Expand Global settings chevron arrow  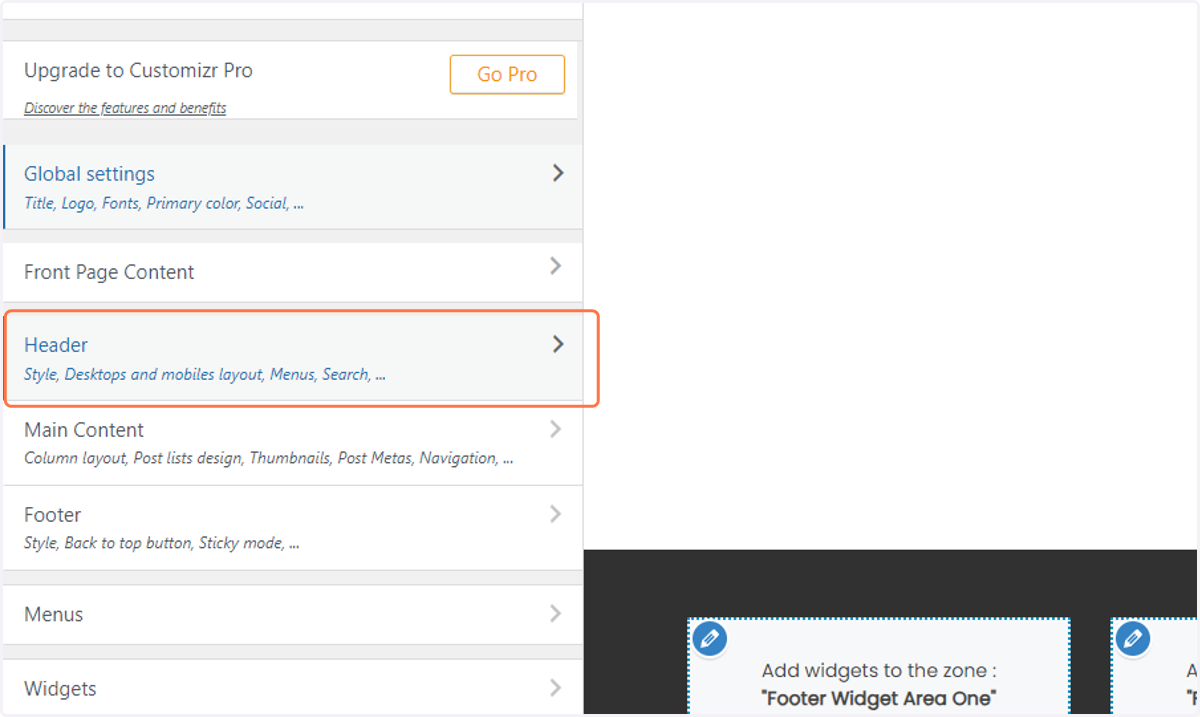click(x=558, y=173)
